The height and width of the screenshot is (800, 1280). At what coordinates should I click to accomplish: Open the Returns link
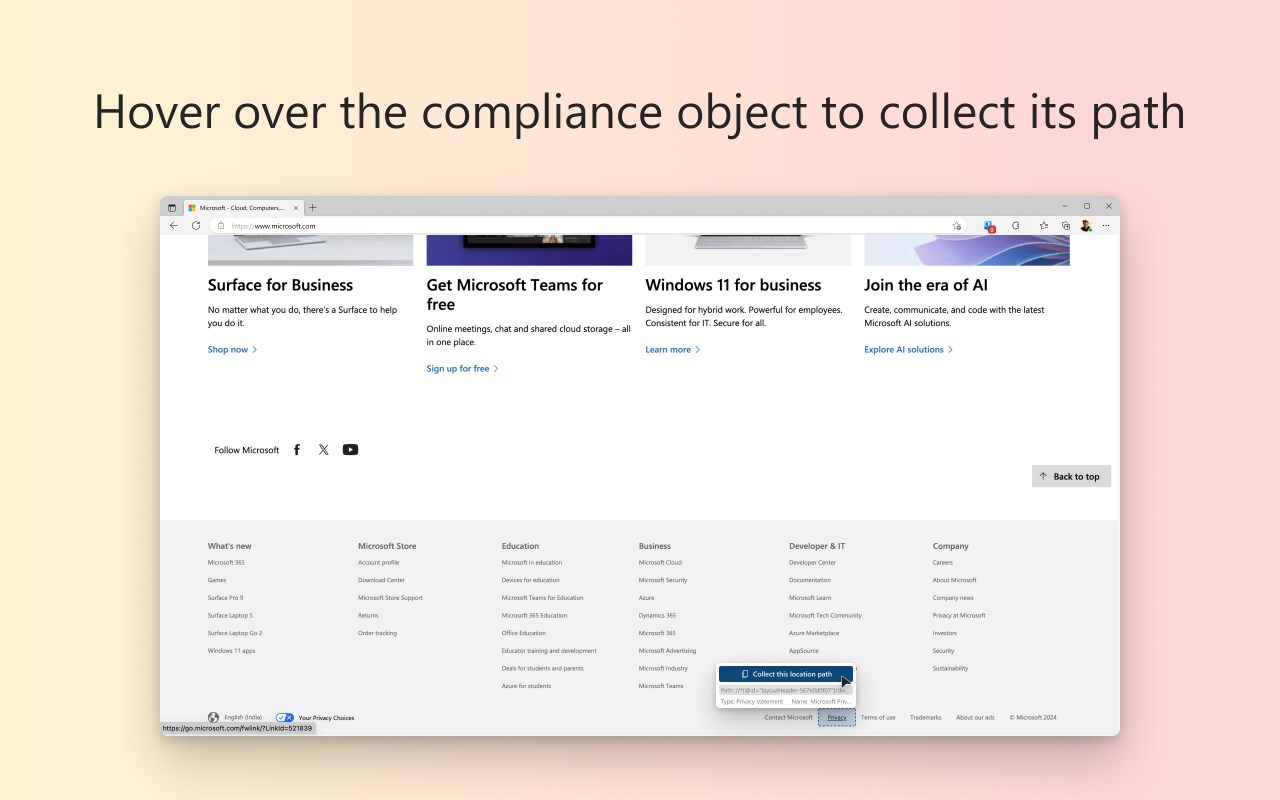pyautogui.click(x=368, y=615)
